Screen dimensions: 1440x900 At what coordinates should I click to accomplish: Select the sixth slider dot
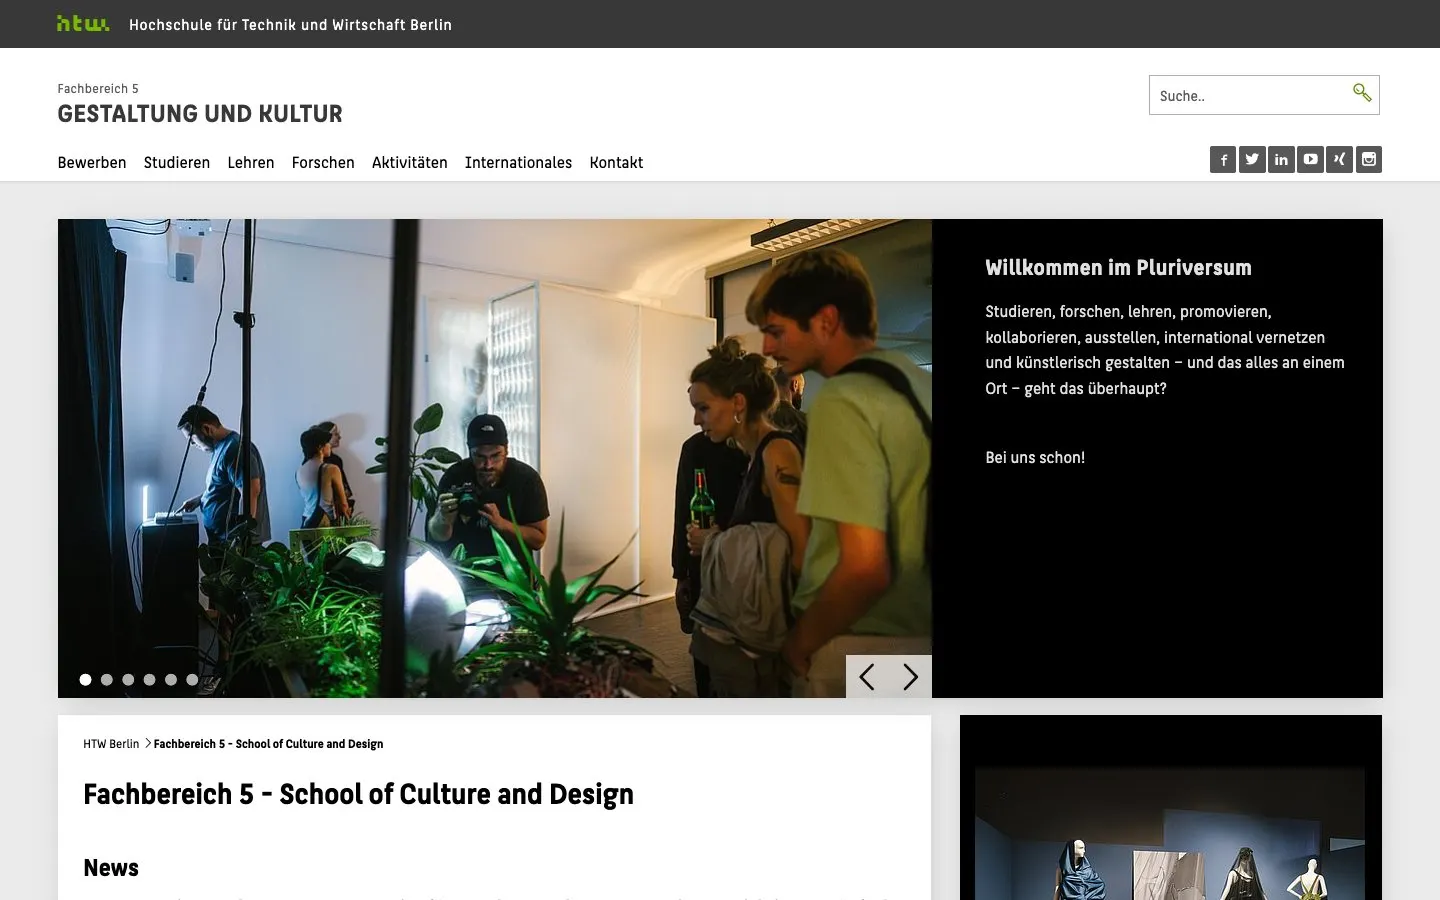pyautogui.click(x=192, y=680)
